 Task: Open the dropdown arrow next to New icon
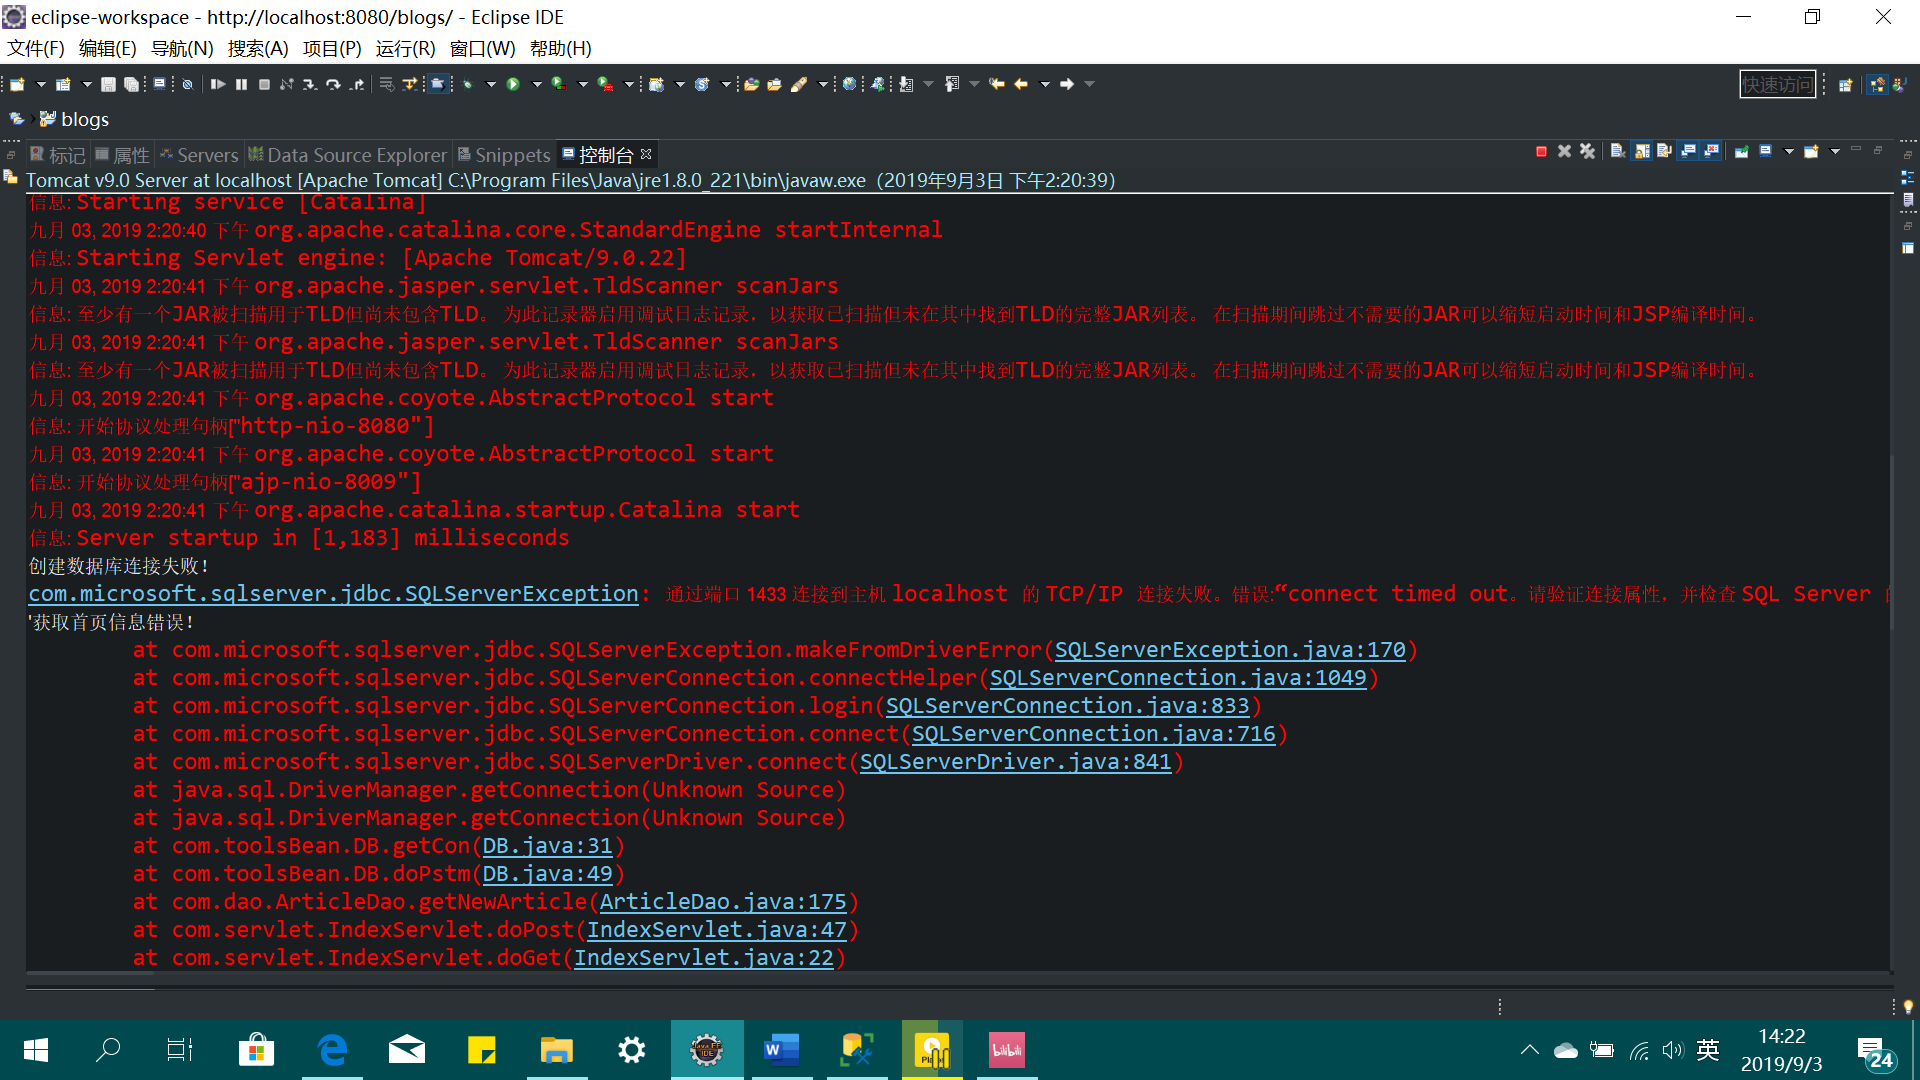(41, 84)
